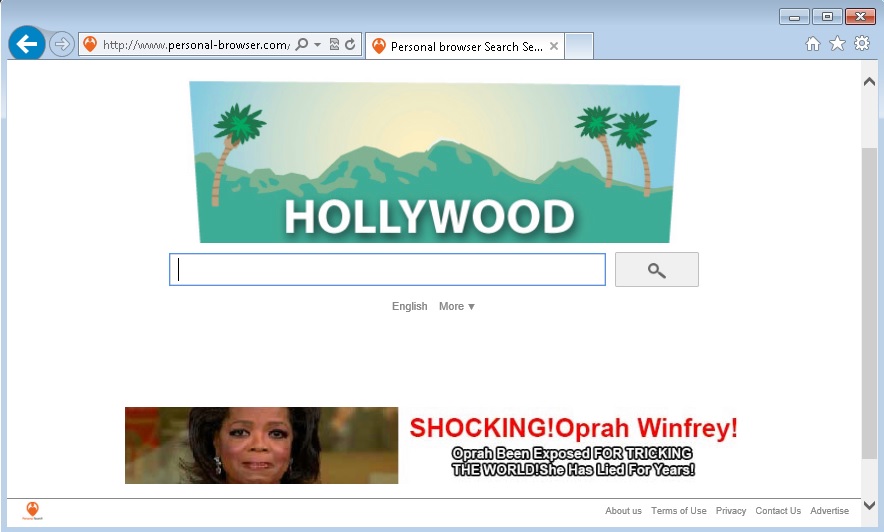Open the Privacy footer link
Image resolution: width=884 pixels, height=532 pixels.
(731, 511)
